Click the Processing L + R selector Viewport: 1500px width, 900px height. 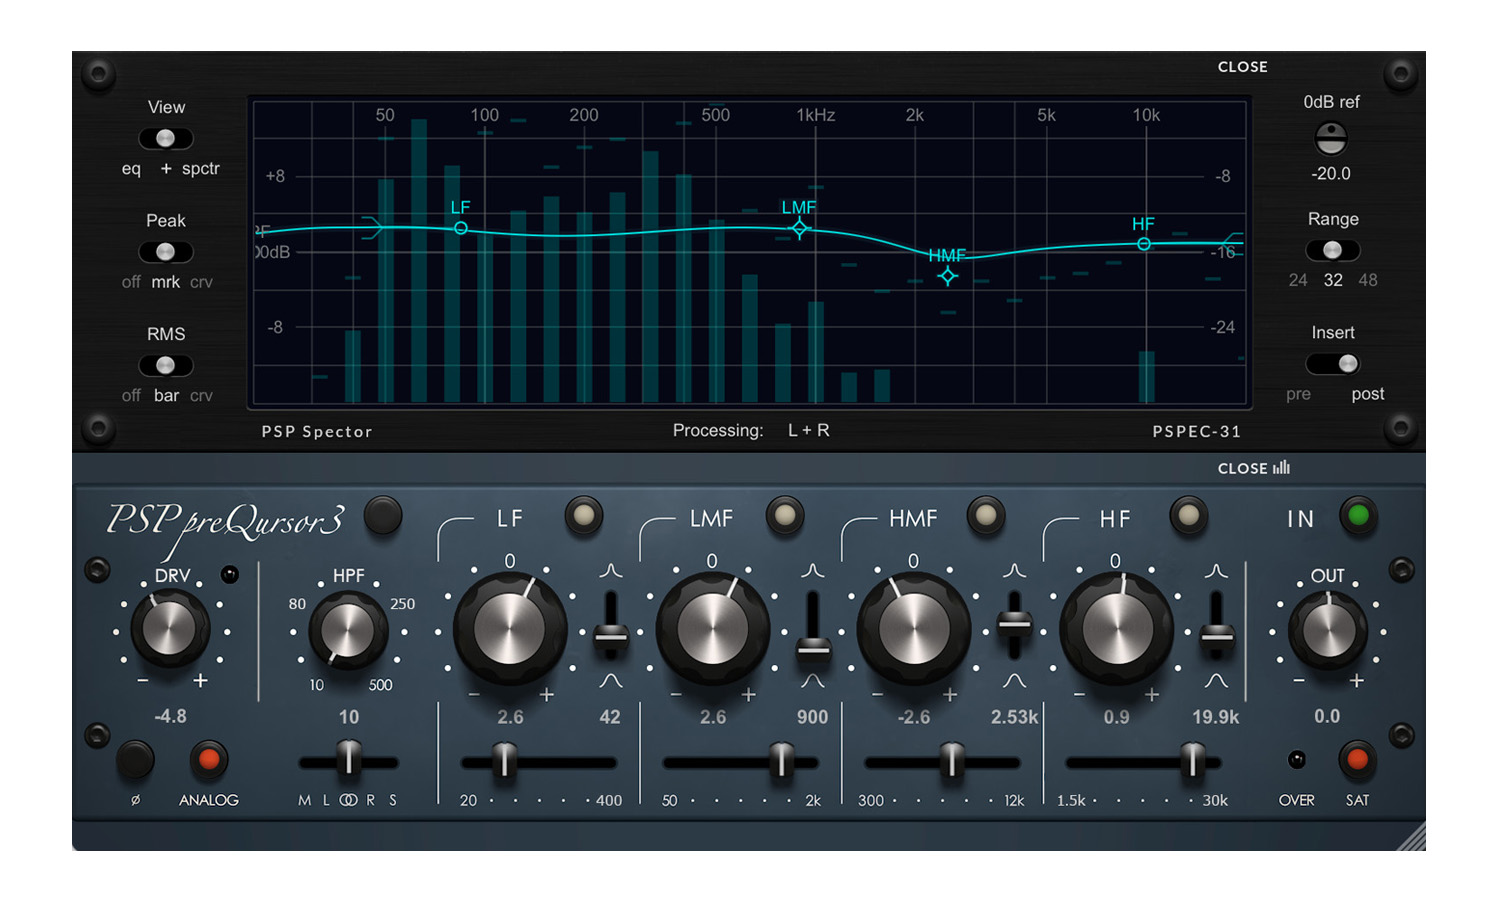[808, 431]
